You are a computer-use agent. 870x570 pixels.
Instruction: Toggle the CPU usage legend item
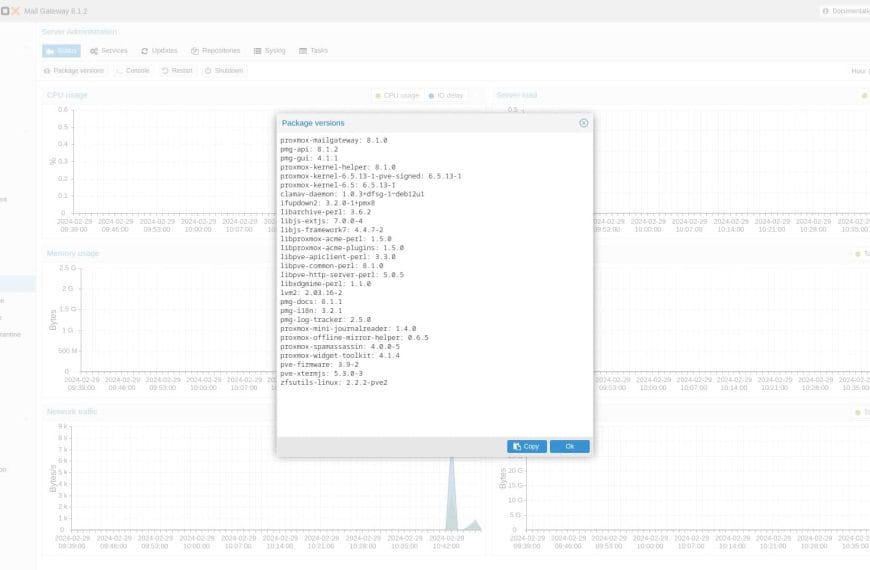click(x=397, y=95)
